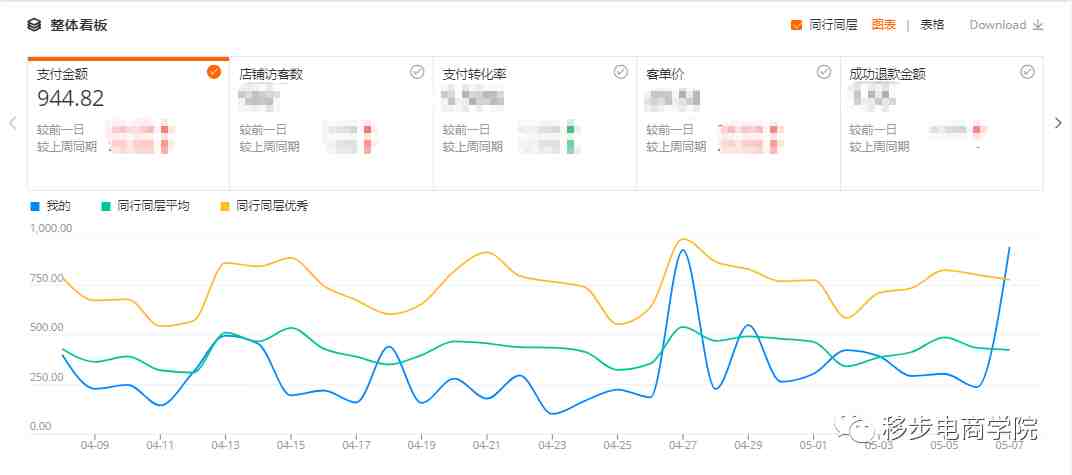Click the 04-27 date axis label
Image resolution: width=1072 pixels, height=475 pixels.
(x=683, y=445)
